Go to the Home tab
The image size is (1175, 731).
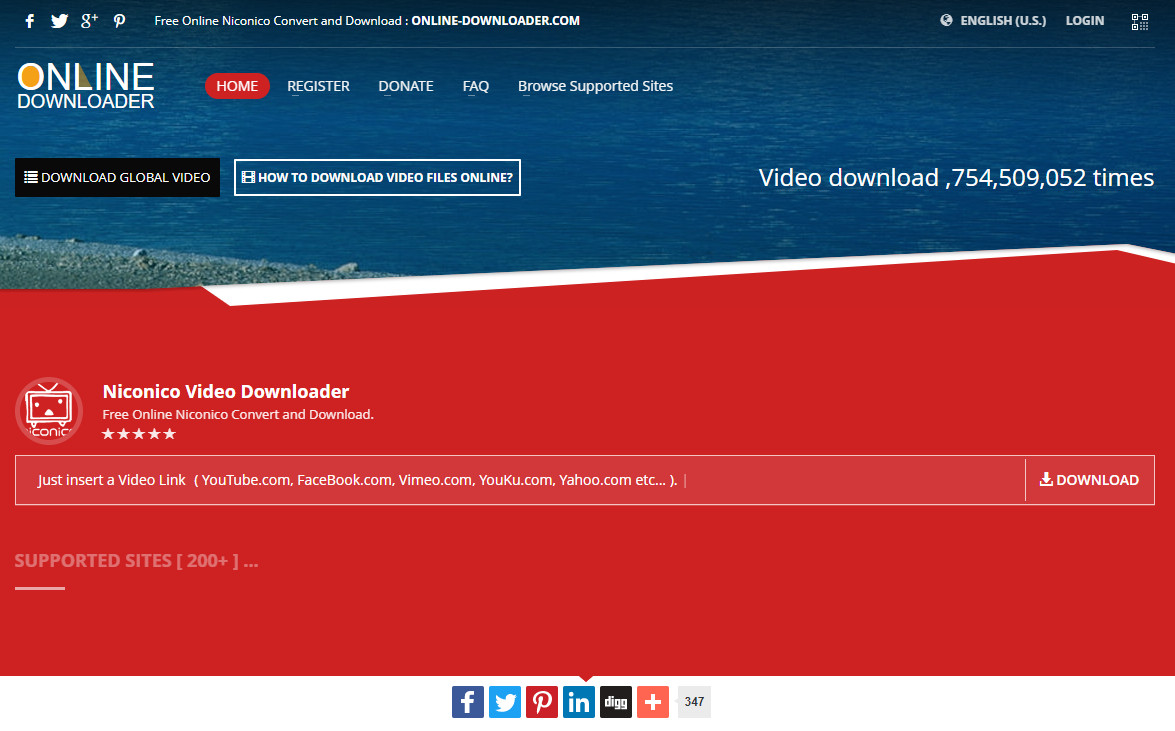click(x=237, y=86)
